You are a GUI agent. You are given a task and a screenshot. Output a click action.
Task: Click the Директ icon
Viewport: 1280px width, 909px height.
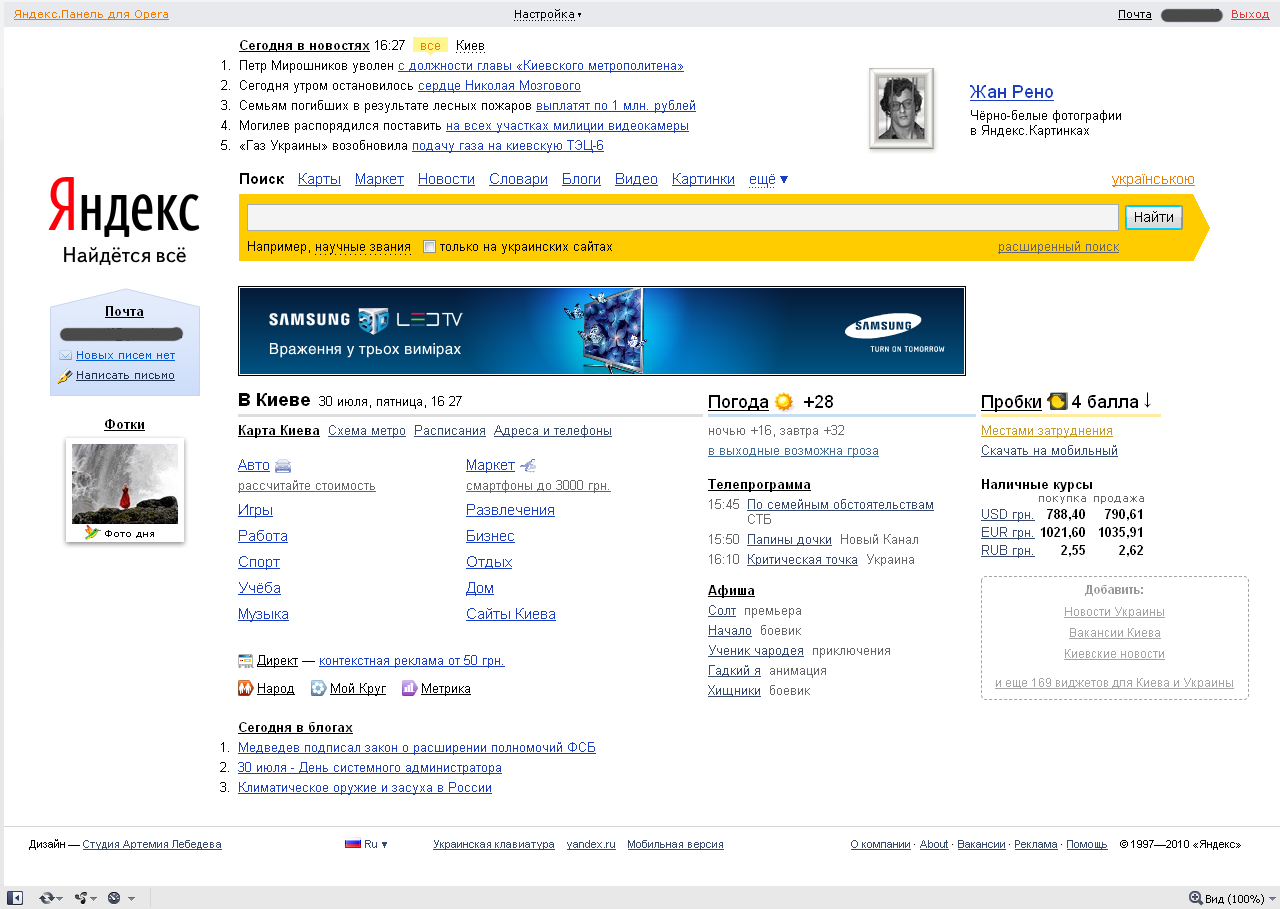point(246,661)
